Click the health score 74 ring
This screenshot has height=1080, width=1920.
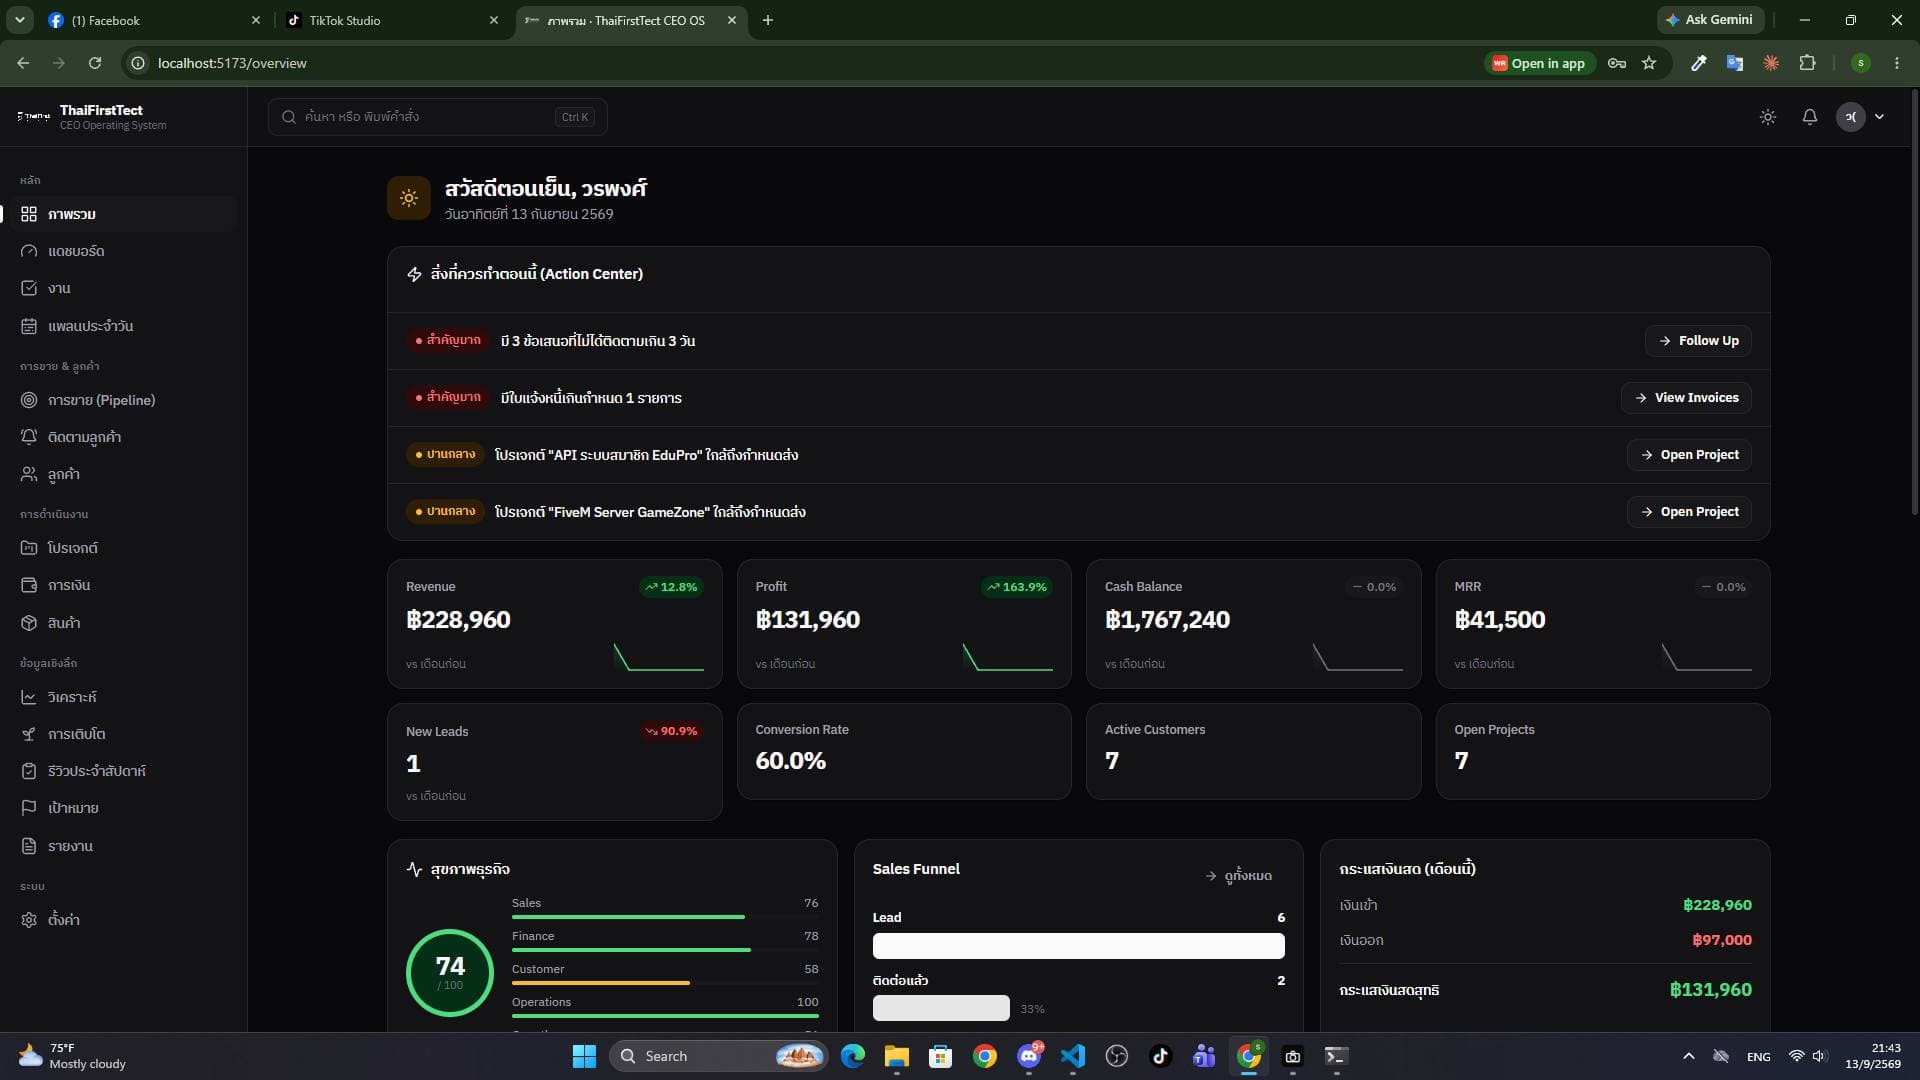pyautogui.click(x=450, y=972)
